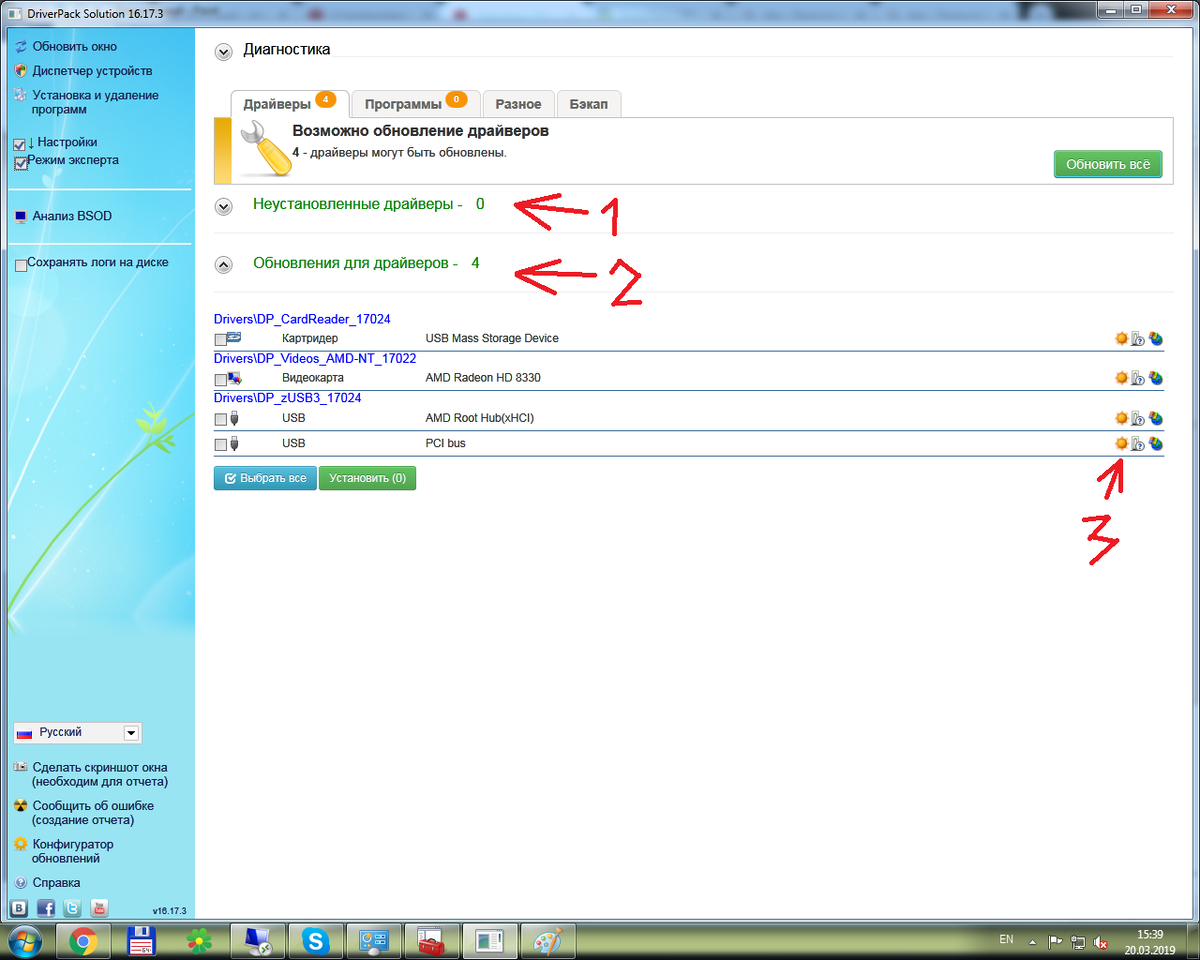The image size is (1200, 960).
Task: Check the PCI bus driver checkbox
Action: pyautogui.click(x=220, y=444)
